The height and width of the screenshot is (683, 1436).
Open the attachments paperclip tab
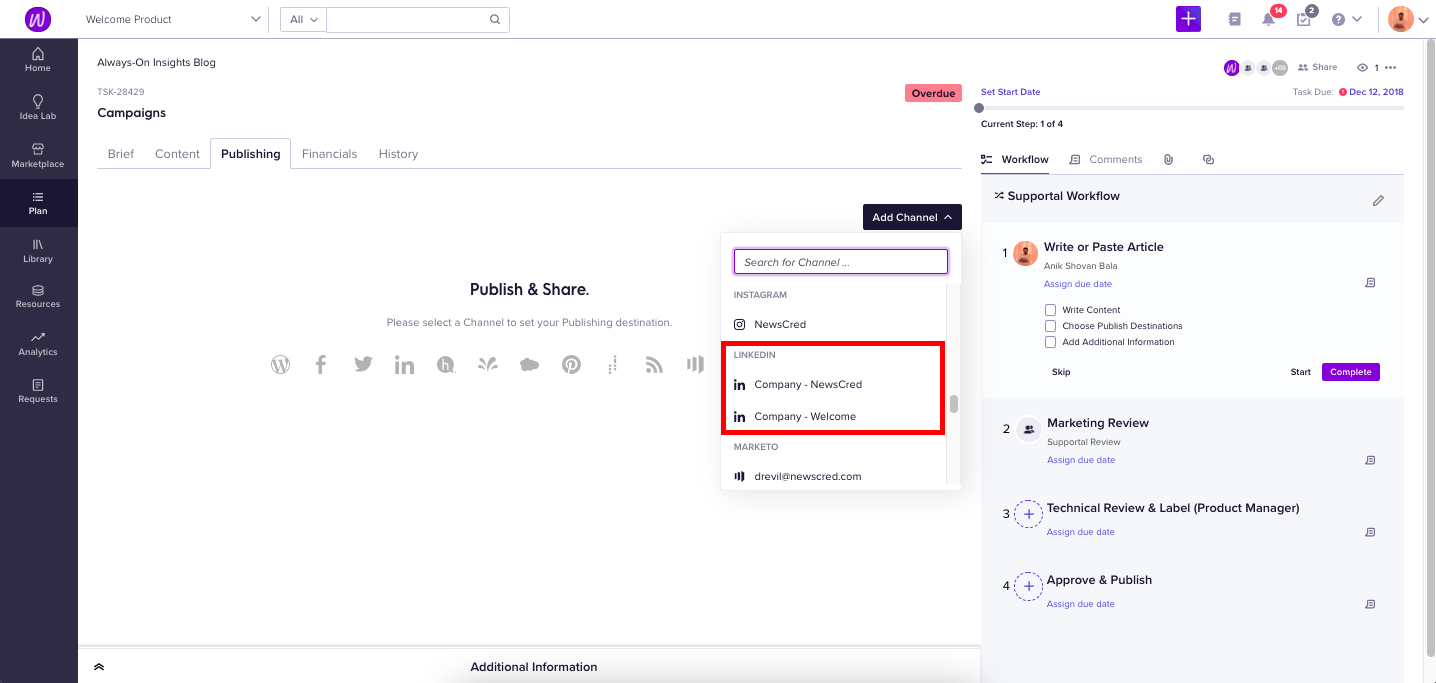coord(1168,160)
